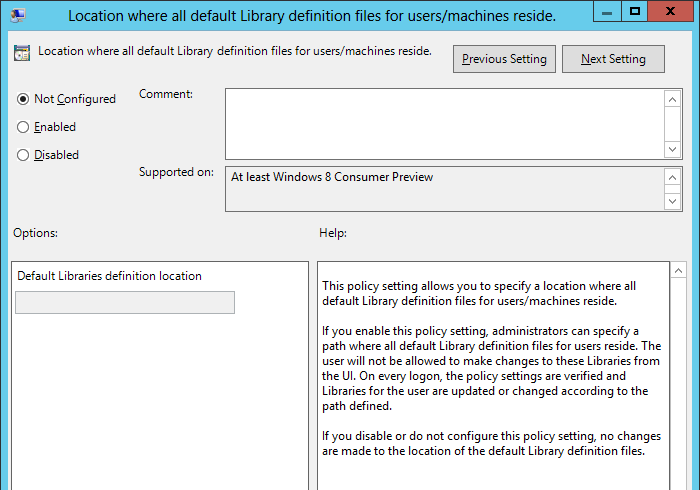The width and height of the screenshot is (700, 490).
Task: Click the policy setting icon beside the heading
Action: (22, 53)
